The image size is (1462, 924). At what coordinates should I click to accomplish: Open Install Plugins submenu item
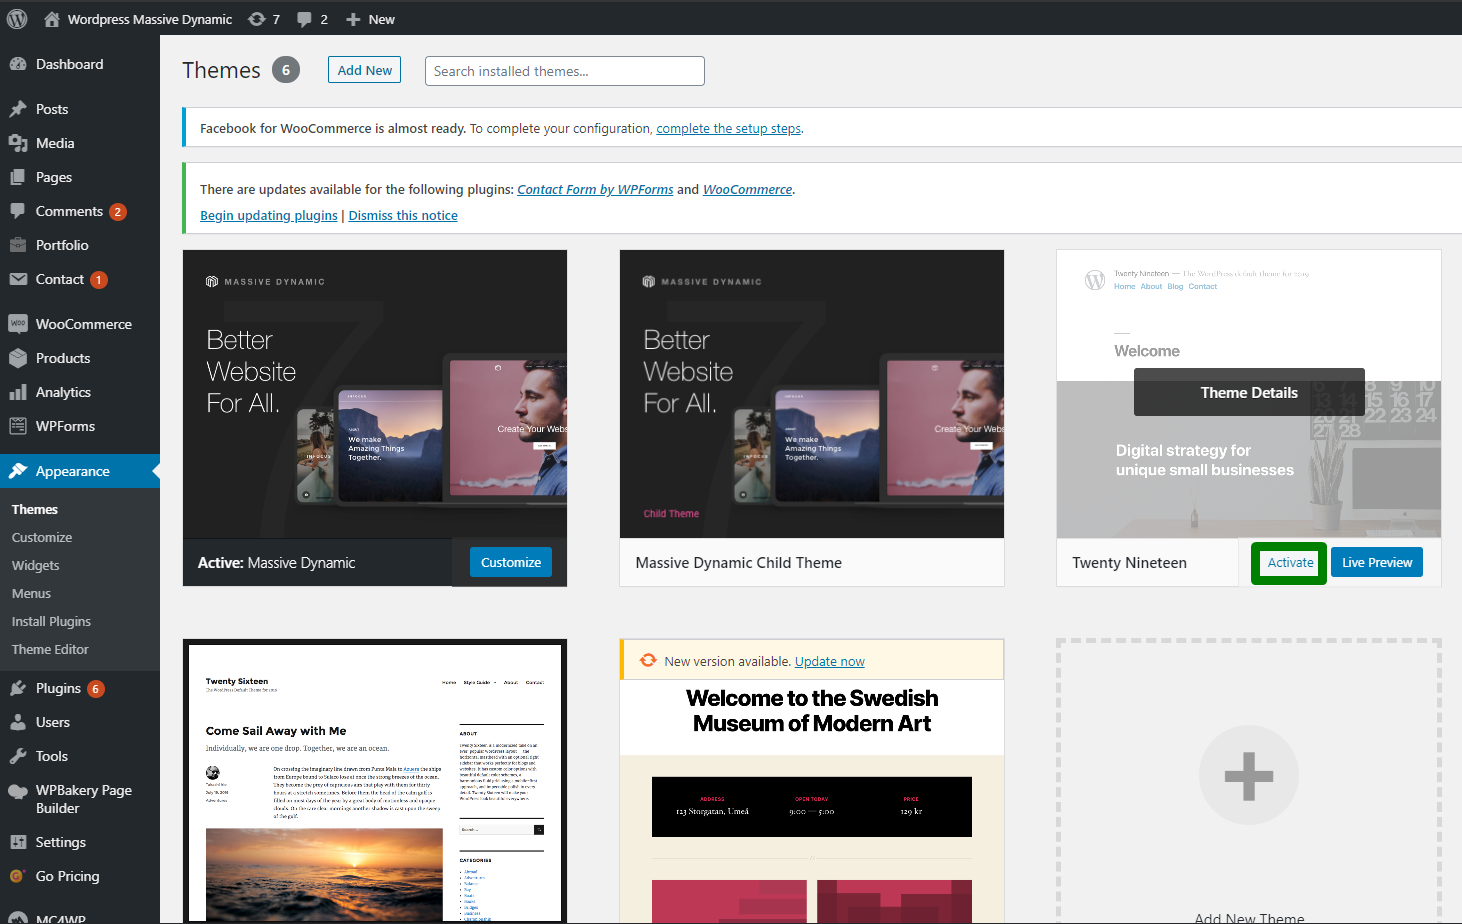click(x=51, y=621)
